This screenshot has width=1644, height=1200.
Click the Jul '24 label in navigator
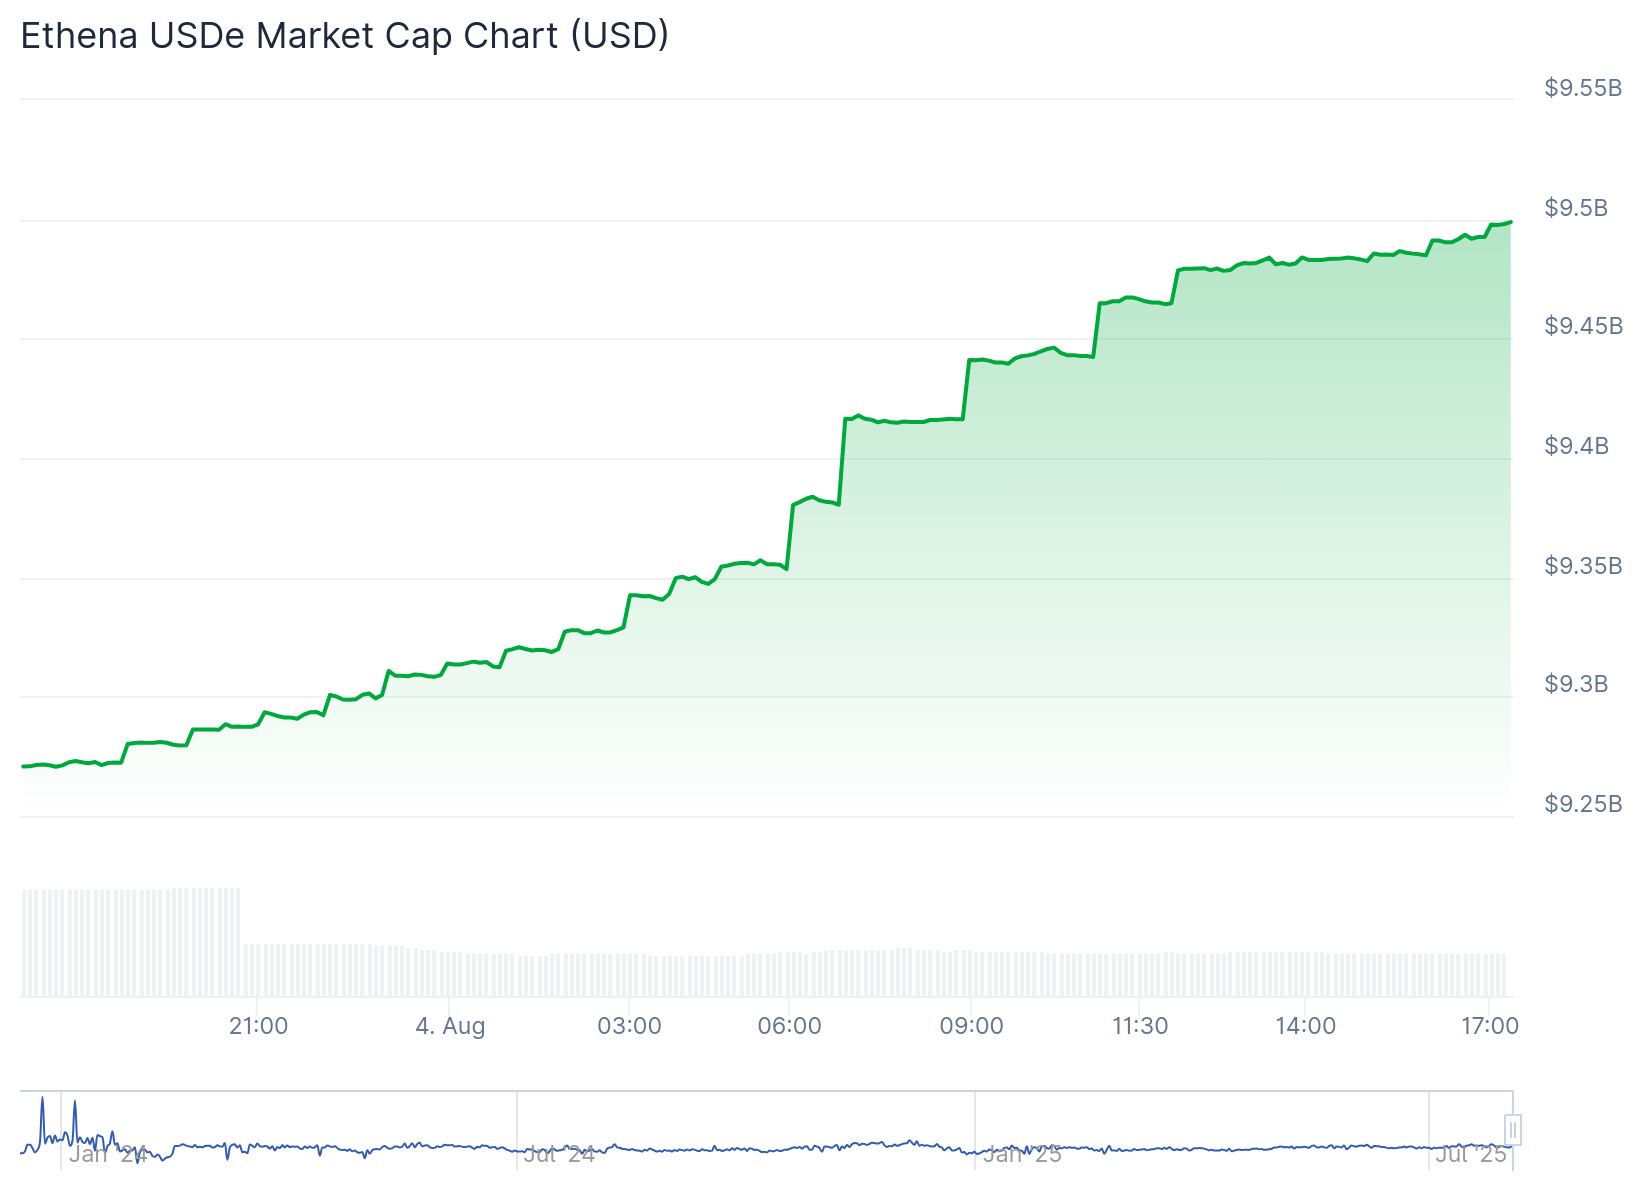point(559,1154)
